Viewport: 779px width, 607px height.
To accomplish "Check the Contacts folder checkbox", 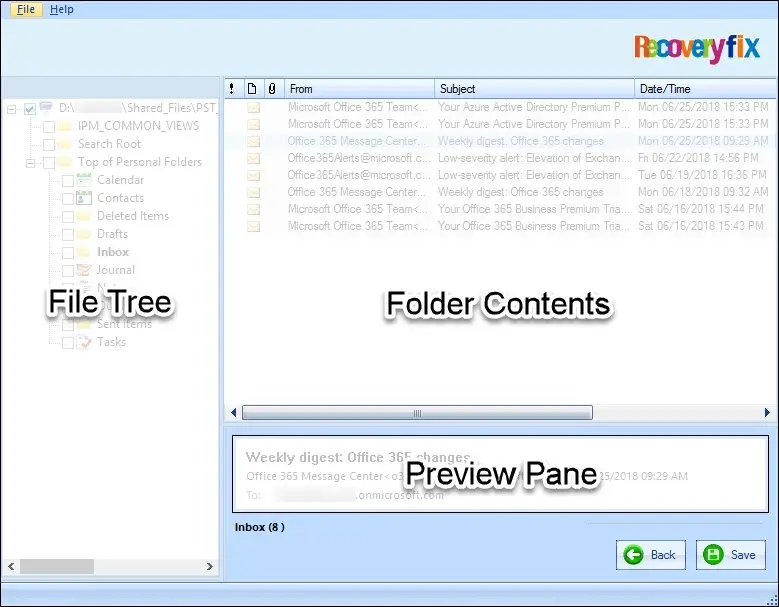I will [68, 199].
